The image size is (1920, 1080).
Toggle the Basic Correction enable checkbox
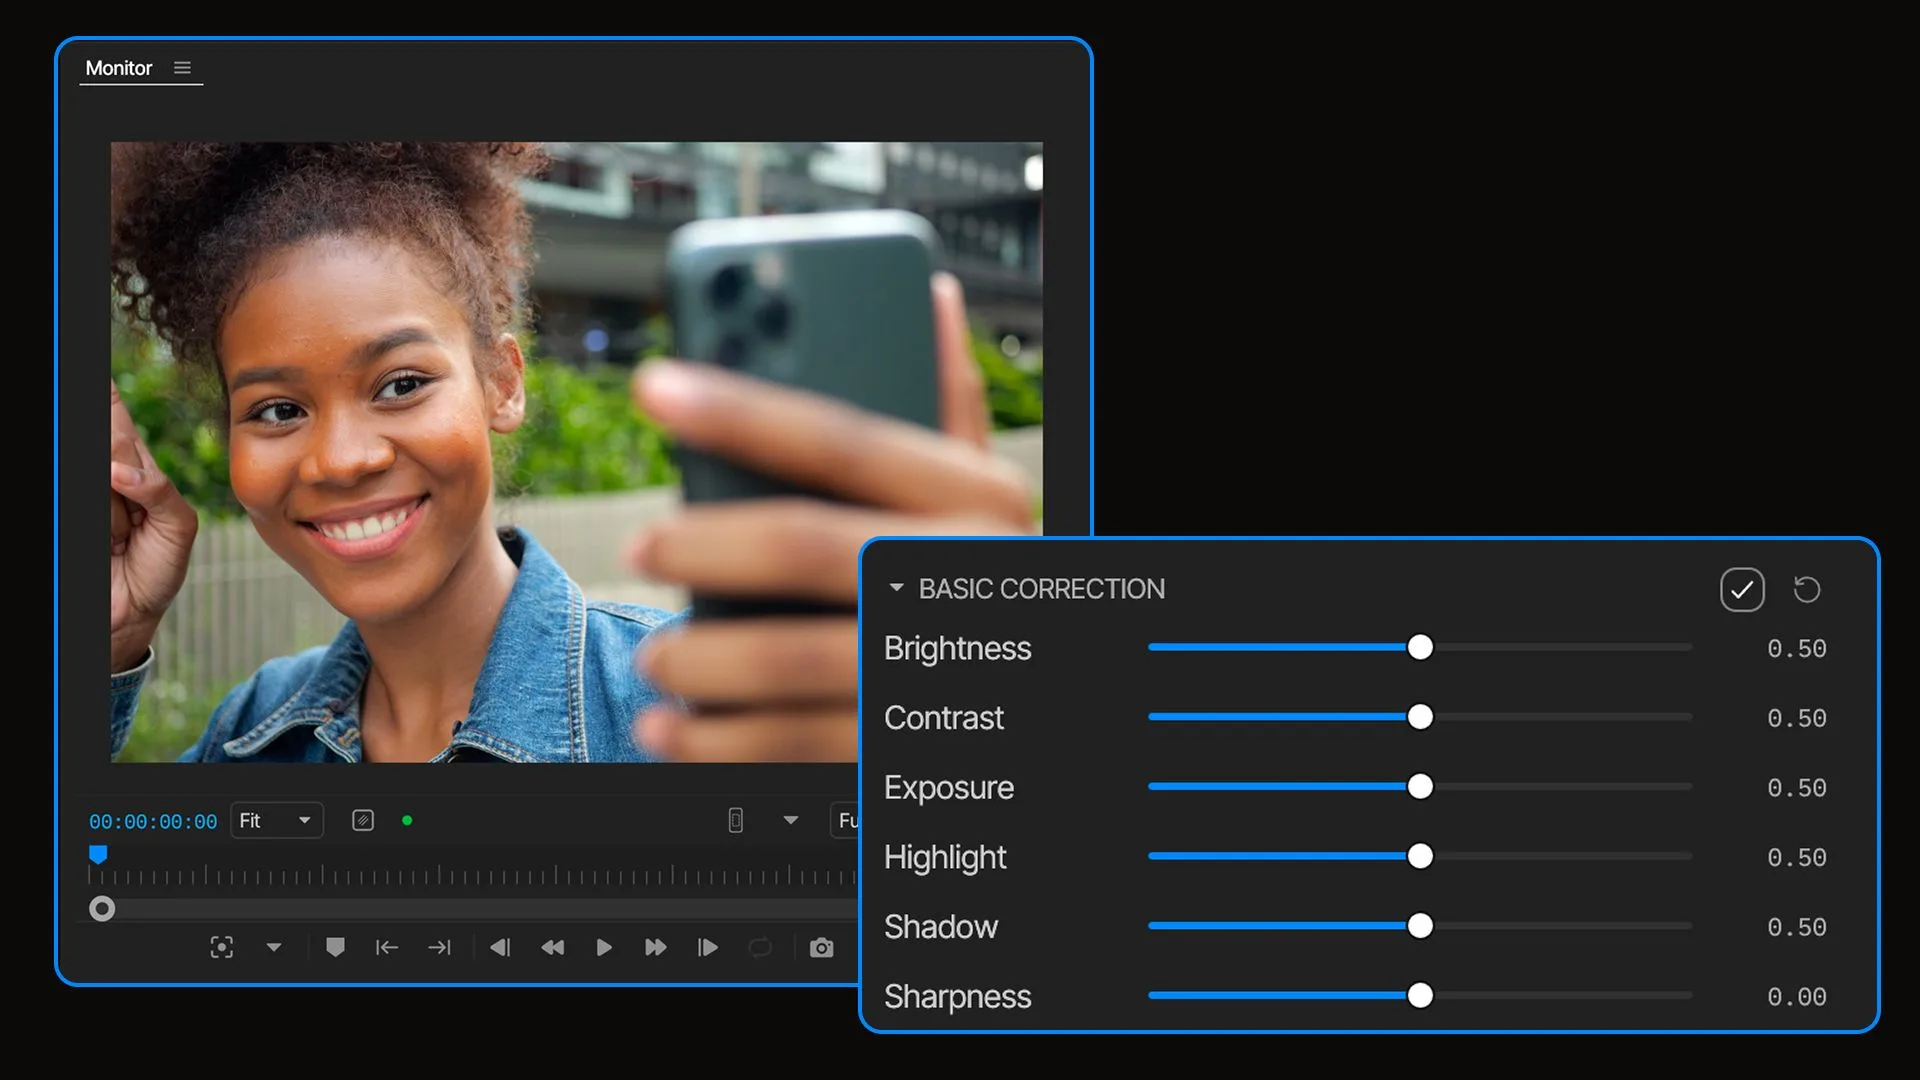click(x=1742, y=589)
